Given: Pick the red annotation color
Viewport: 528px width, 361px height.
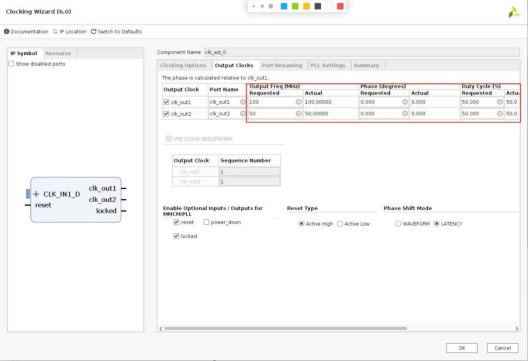Looking at the screenshot, I should coord(340,6).
